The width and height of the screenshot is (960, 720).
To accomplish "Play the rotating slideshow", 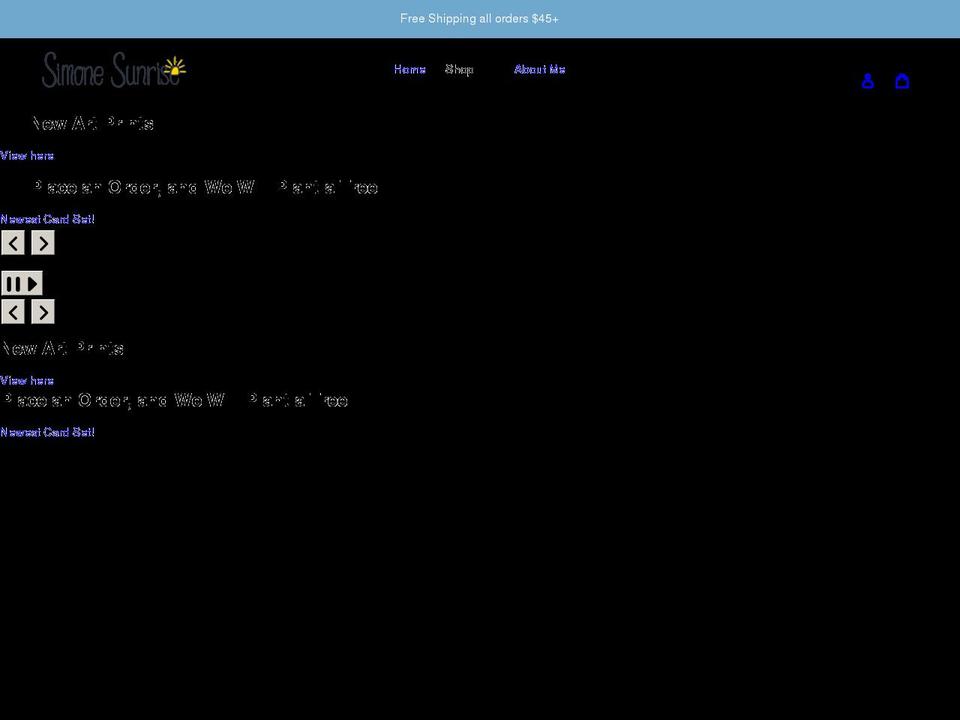I will point(30,283).
